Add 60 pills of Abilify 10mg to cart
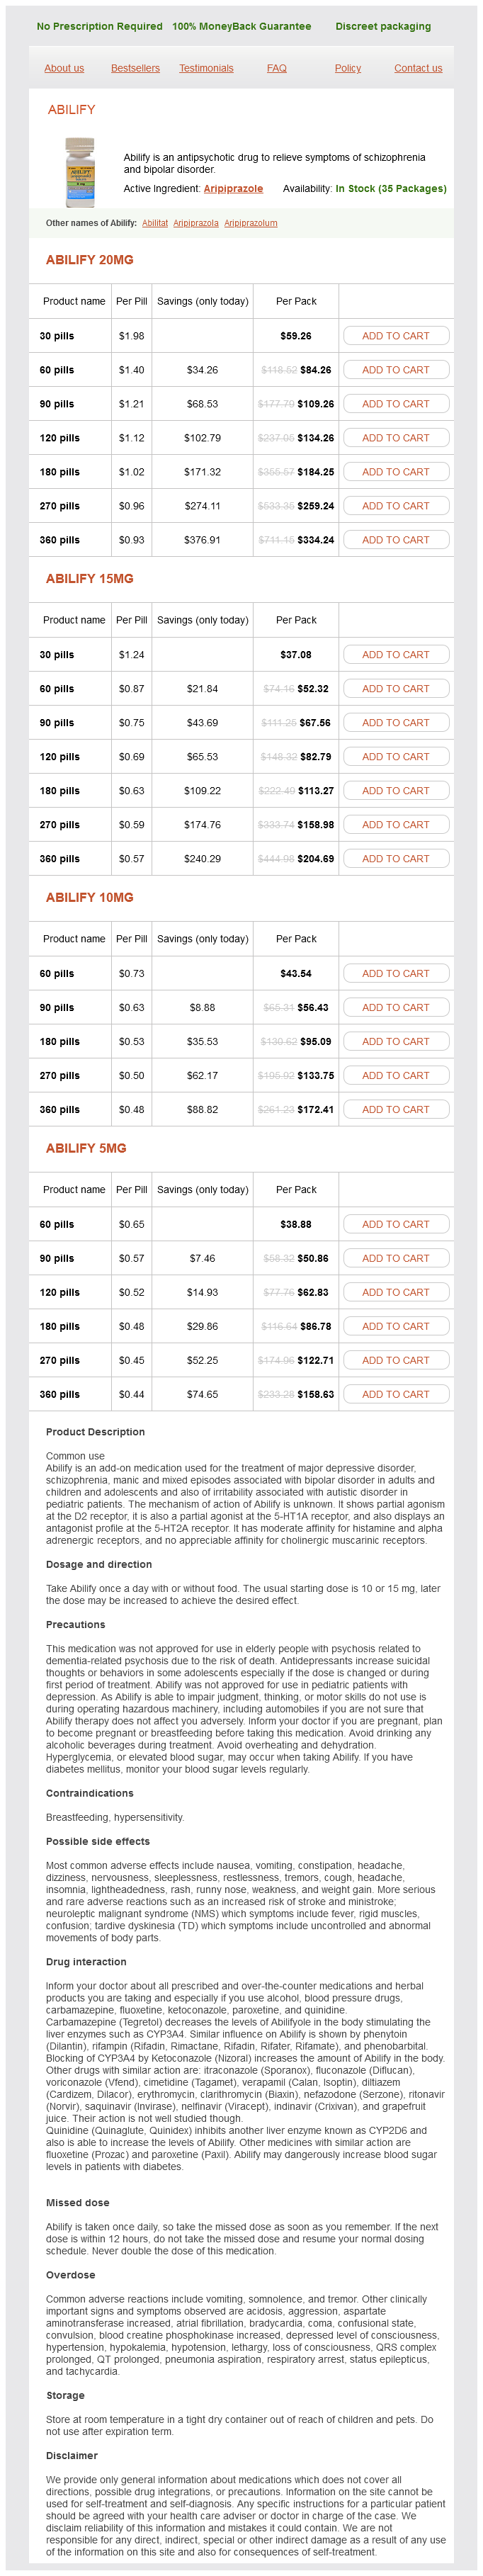The width and height of the screenshot is (483, 2576). pos(395,973)
